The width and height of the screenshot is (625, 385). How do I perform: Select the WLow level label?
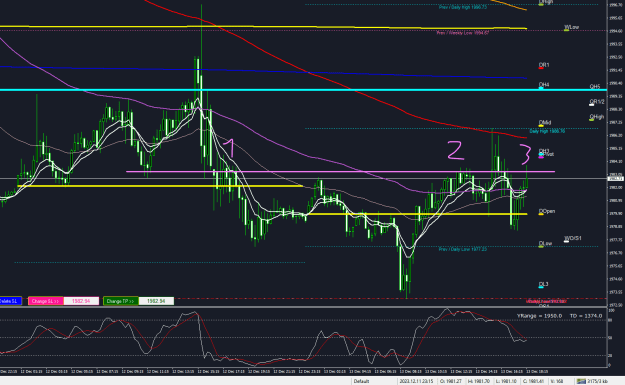[572, 28]
